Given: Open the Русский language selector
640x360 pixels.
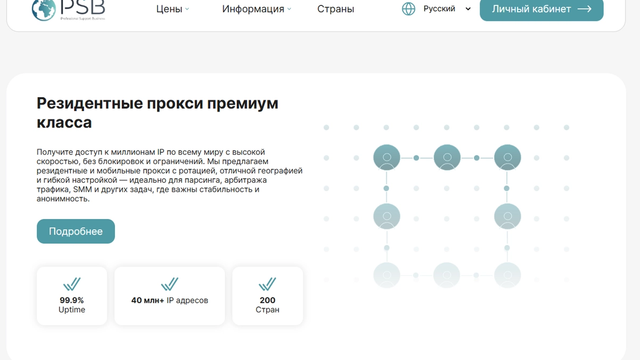Looking at the screenshot, I should 447,9.
